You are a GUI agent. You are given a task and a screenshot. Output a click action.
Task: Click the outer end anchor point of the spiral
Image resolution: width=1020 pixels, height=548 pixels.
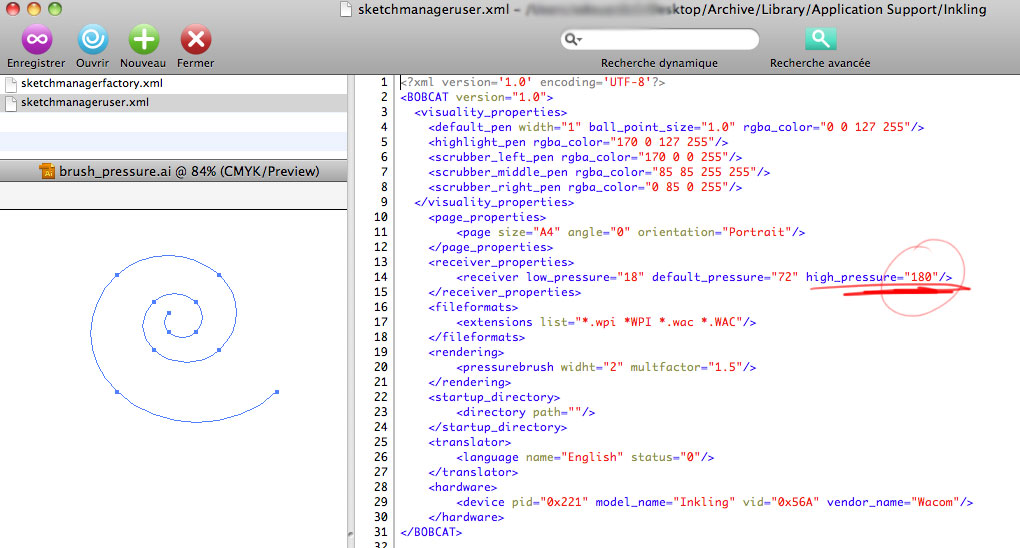tap(277, 392)
